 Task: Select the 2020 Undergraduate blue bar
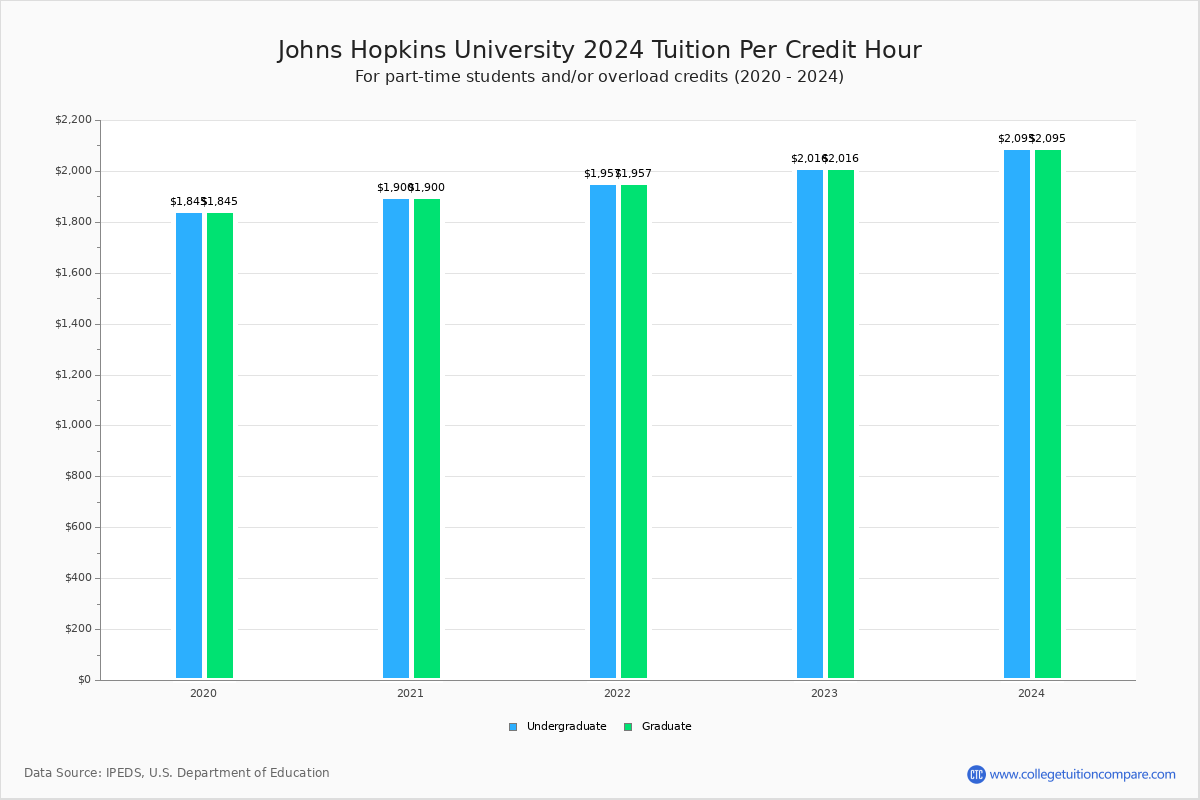point(189,445)
